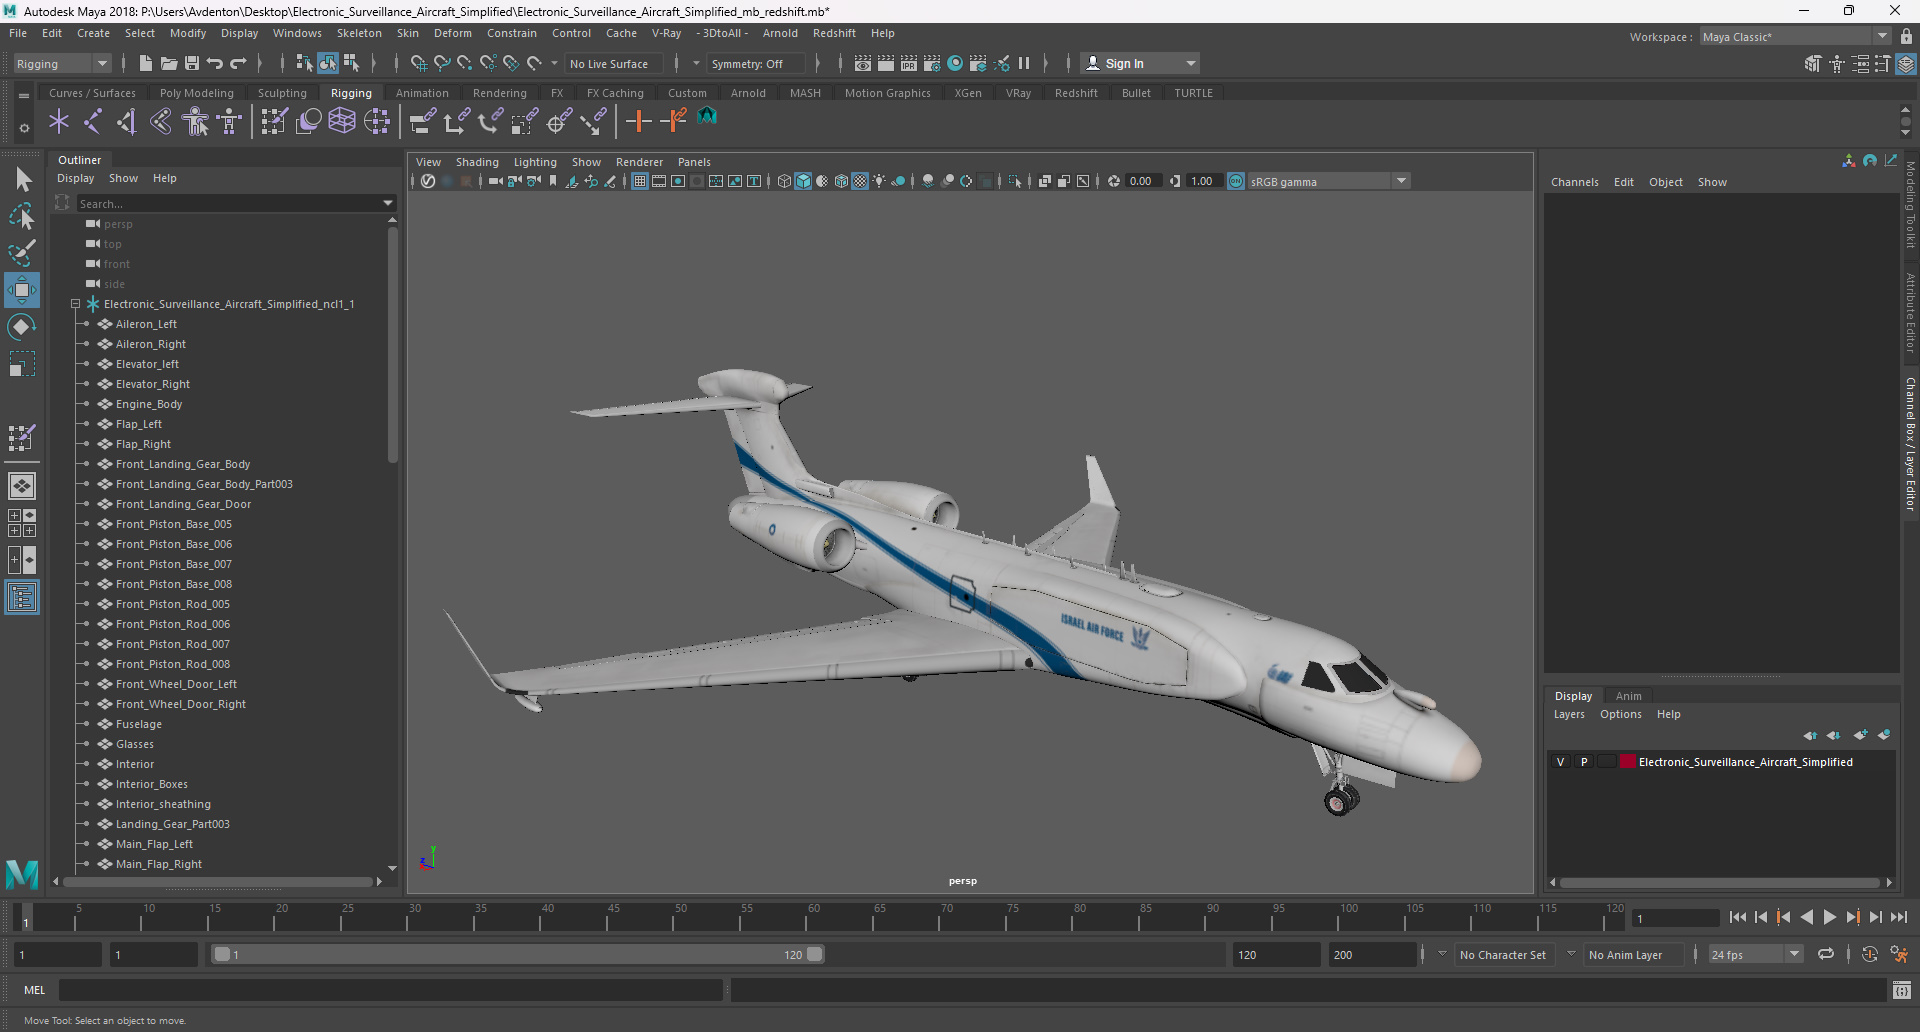The image size is (1920, 1032).
Task: Open the Symmetry: Off dropdown
Action: click(x=755, y=64)
